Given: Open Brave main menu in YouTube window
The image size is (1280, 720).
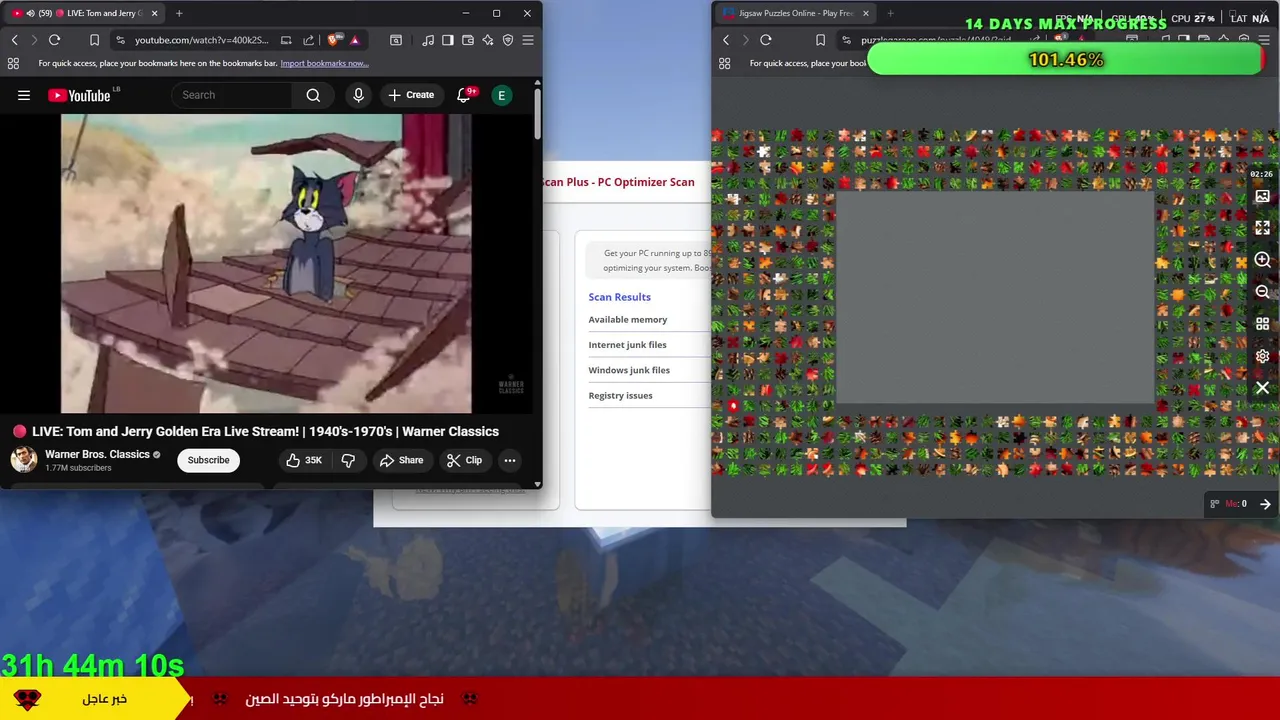Looking at the screenshot, I should tap(528, 40).
